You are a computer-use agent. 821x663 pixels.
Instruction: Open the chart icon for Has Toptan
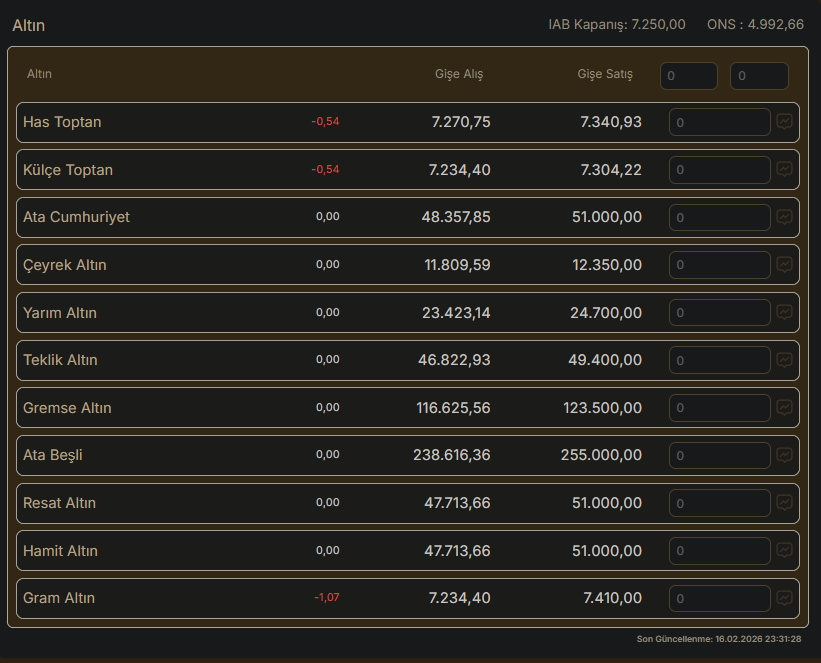click(x=785, y=122)
